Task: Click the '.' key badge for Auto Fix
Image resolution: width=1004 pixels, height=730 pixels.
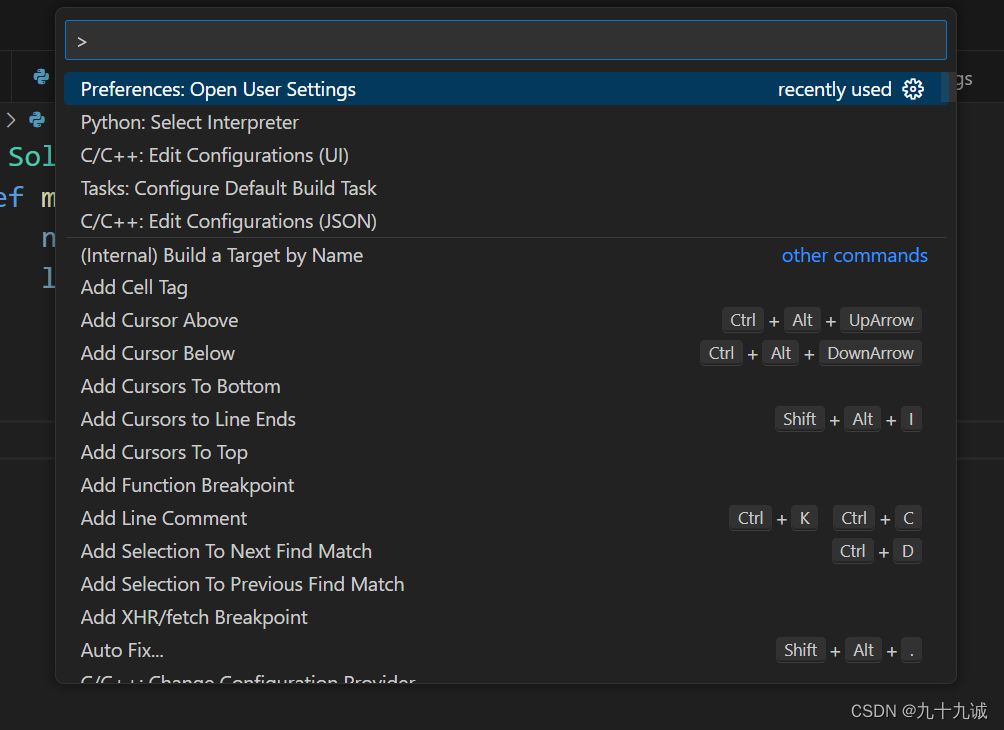Action: [911, 651]
